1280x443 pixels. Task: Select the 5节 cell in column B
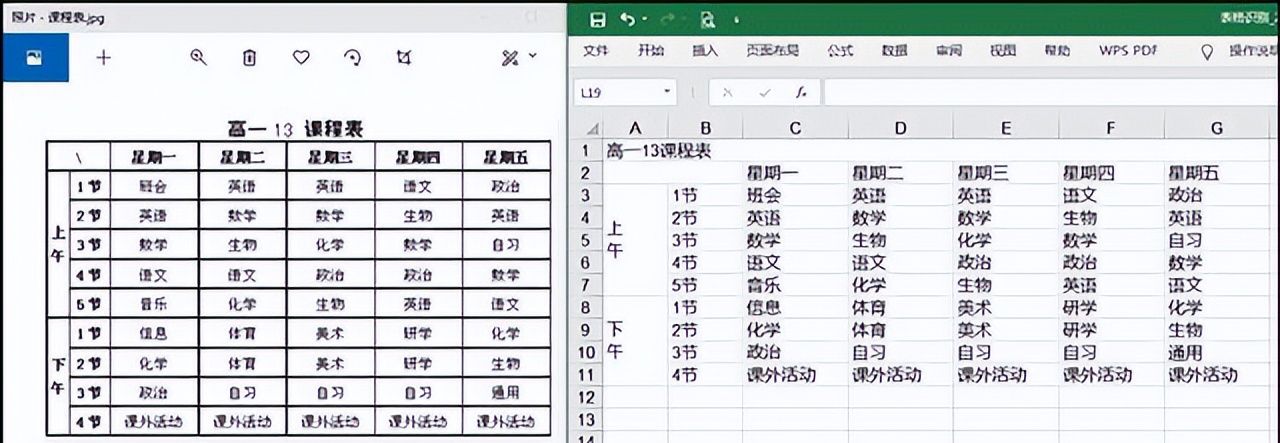point(705,285)
